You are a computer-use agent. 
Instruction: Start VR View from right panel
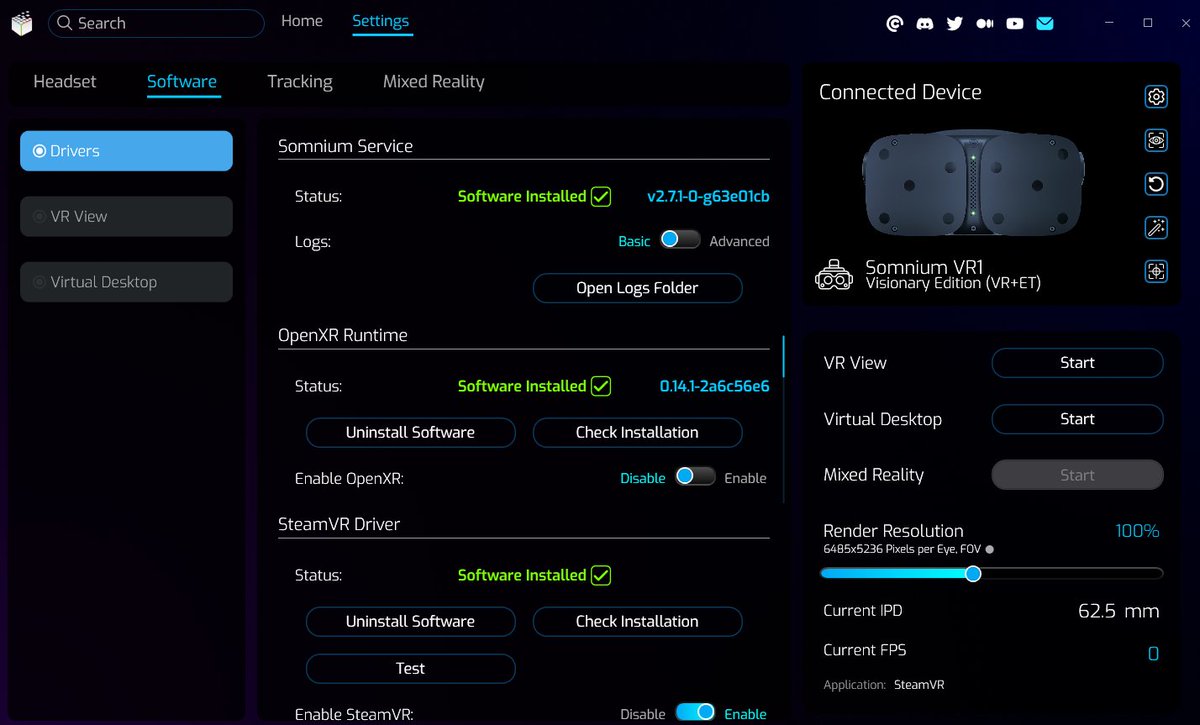tap(1077, 363)
